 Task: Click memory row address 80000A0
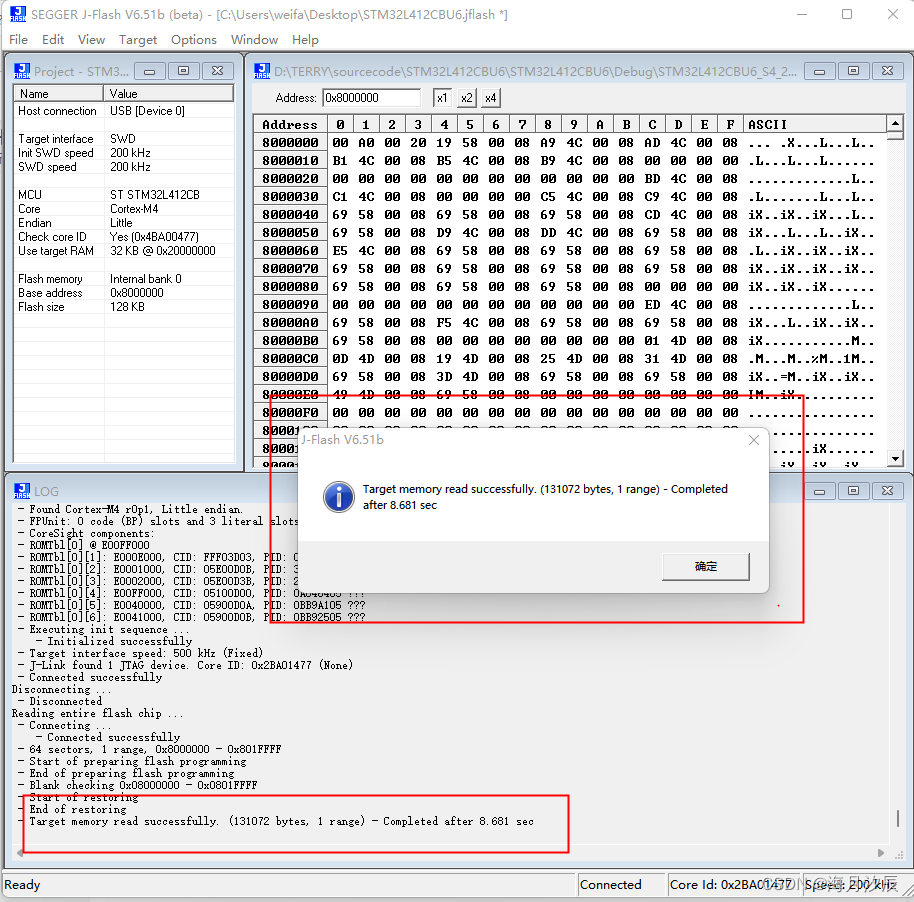pos(290,322)
